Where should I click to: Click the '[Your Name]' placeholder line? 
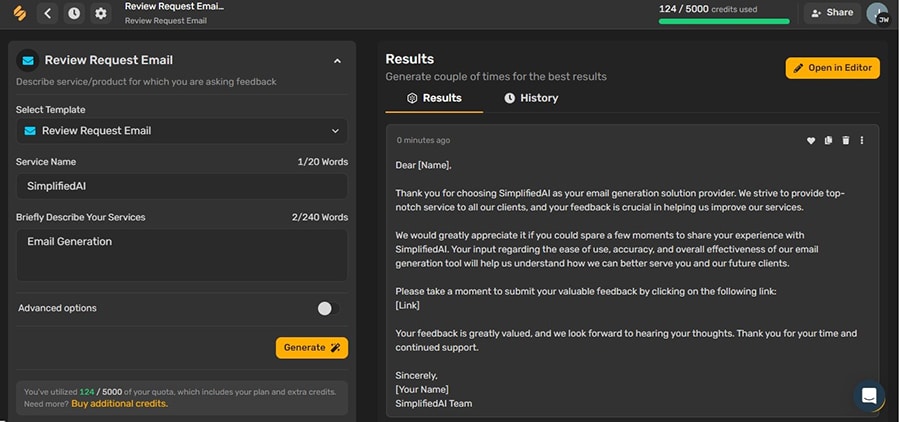[x=422, y=390]
